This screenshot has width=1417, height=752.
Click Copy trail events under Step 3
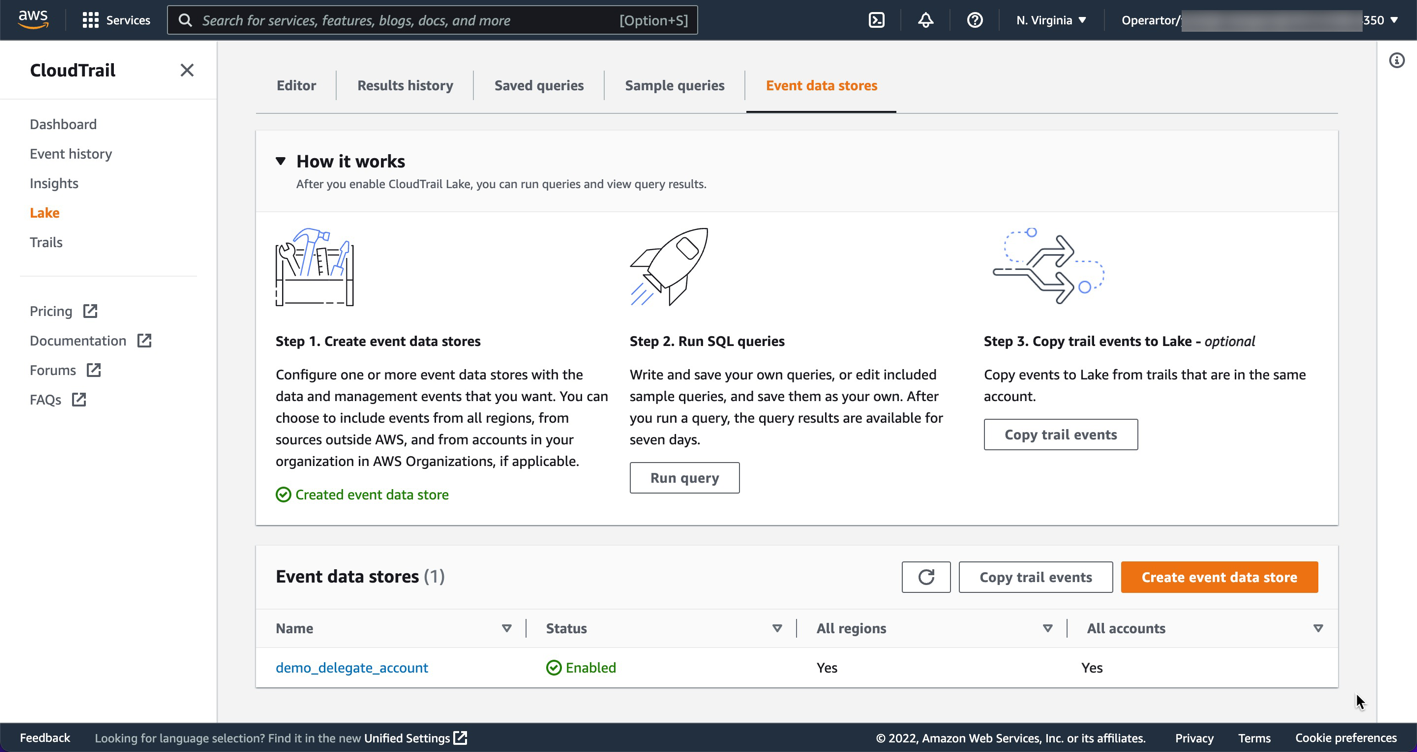tap(1061, 435)
